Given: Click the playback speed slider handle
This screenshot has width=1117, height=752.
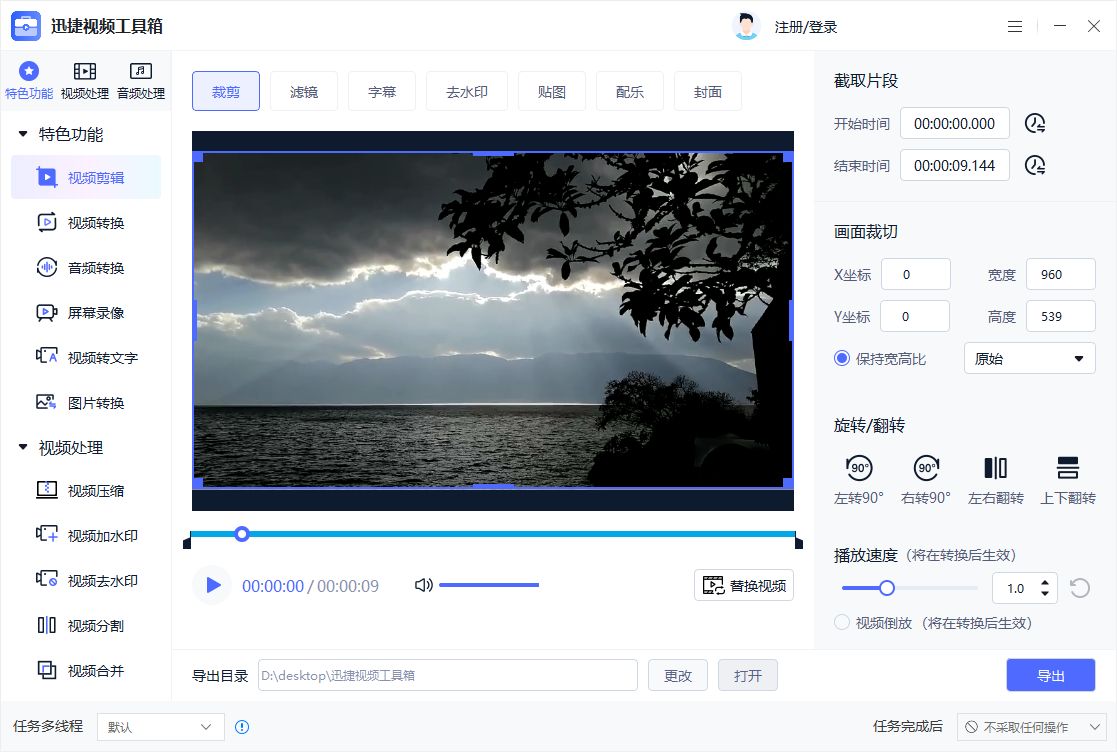Looking at the screenshot, I should click(887, 588).
